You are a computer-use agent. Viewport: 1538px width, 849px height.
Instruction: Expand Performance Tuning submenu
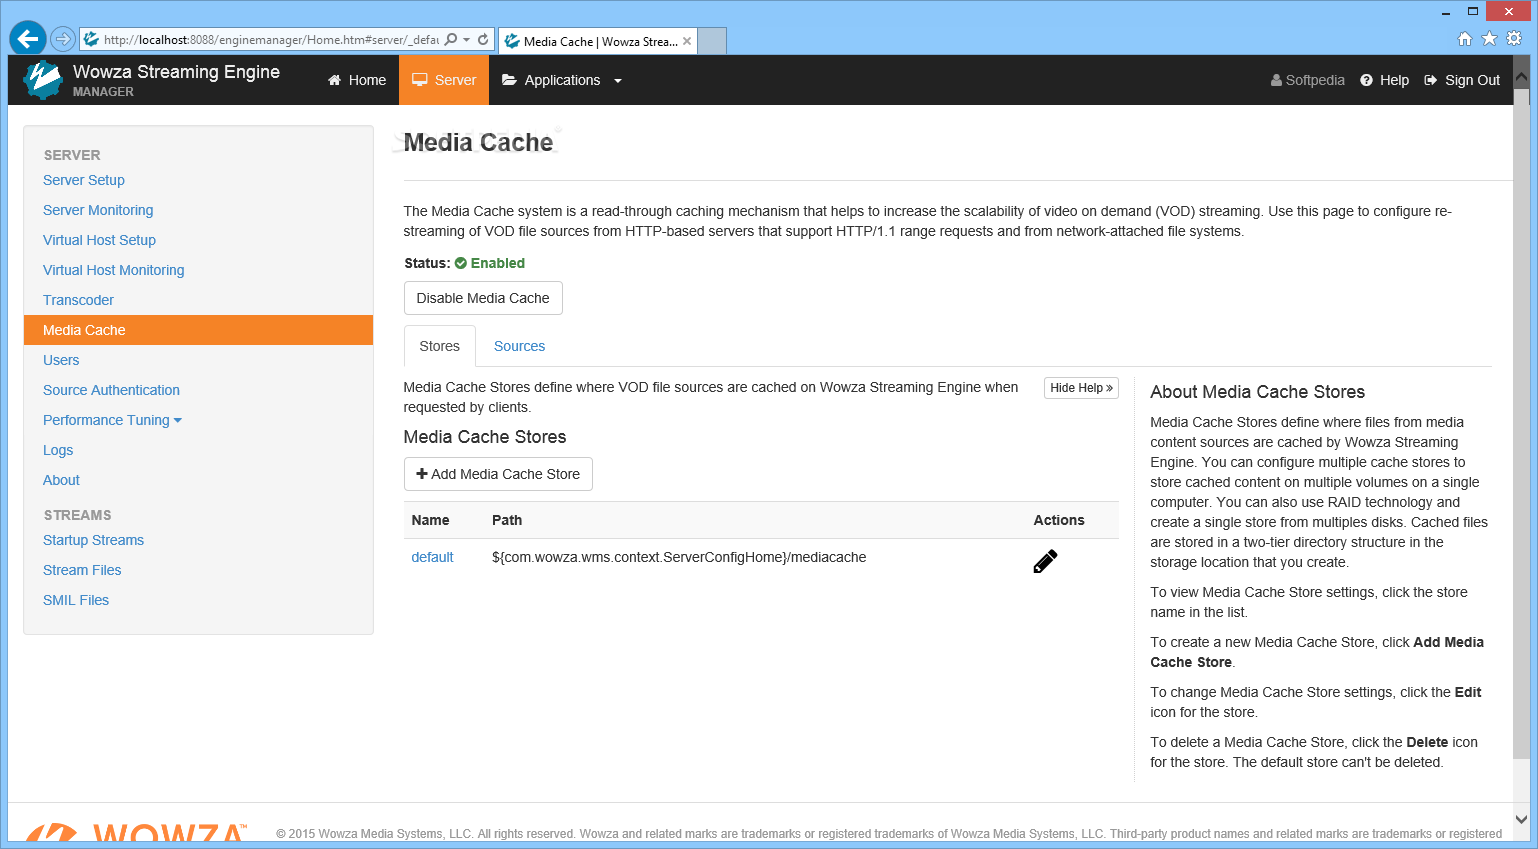coord(112,420)
